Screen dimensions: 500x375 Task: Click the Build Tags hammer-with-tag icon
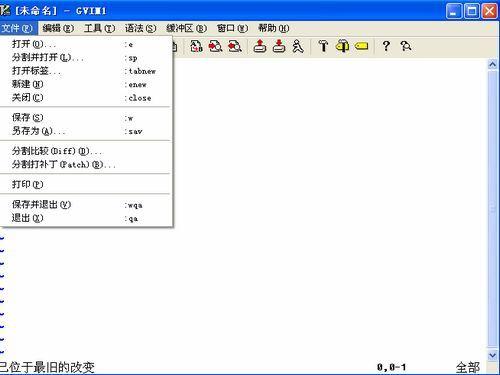click(342, 46)
